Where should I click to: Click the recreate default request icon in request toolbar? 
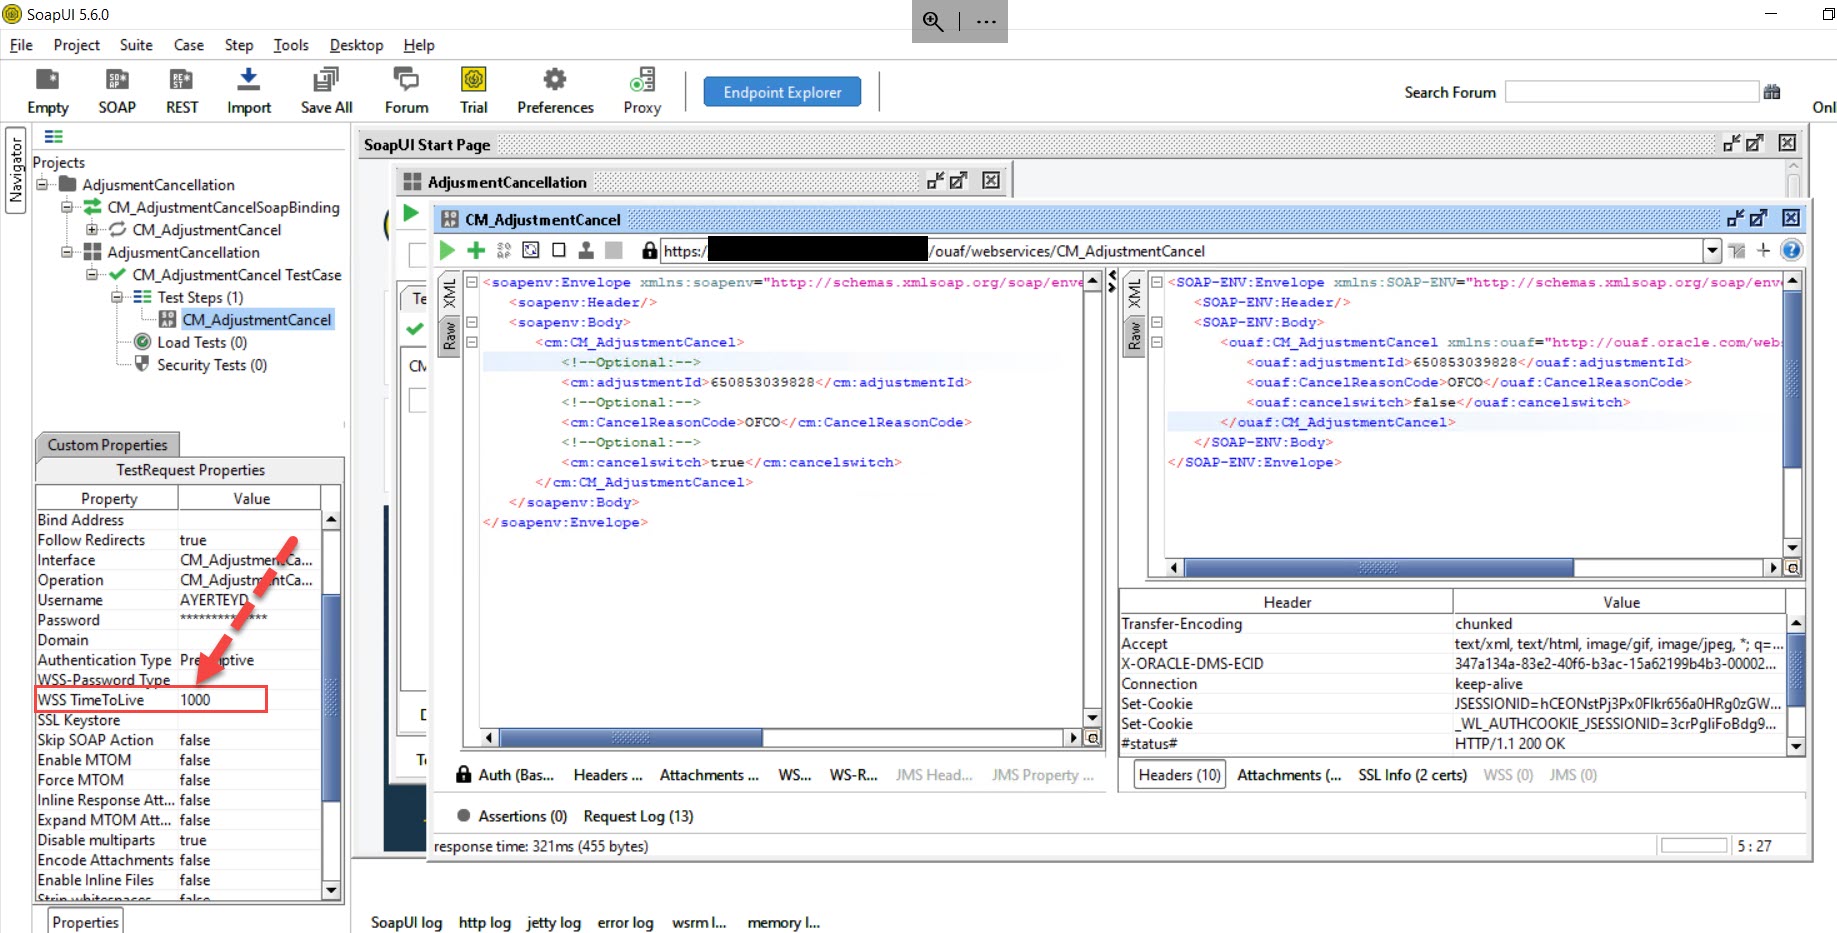pyautogui.click(x=531, y=250)
